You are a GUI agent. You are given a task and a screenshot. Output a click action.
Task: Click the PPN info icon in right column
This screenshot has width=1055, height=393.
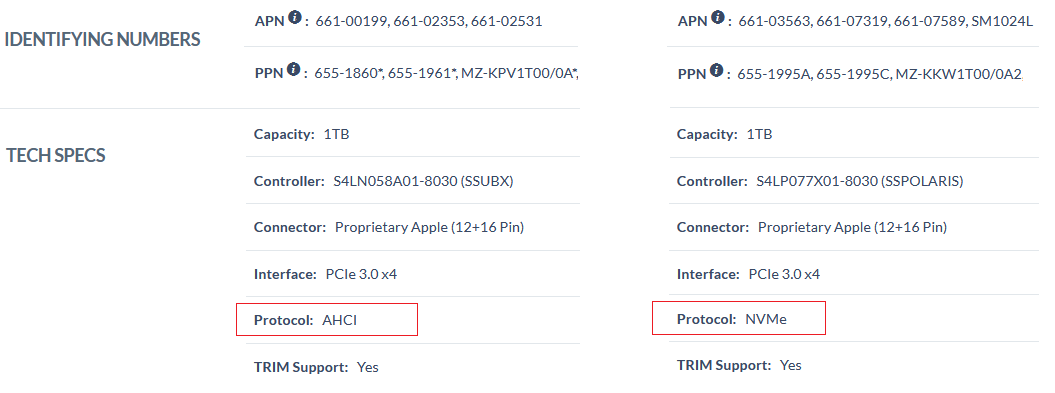717,69
